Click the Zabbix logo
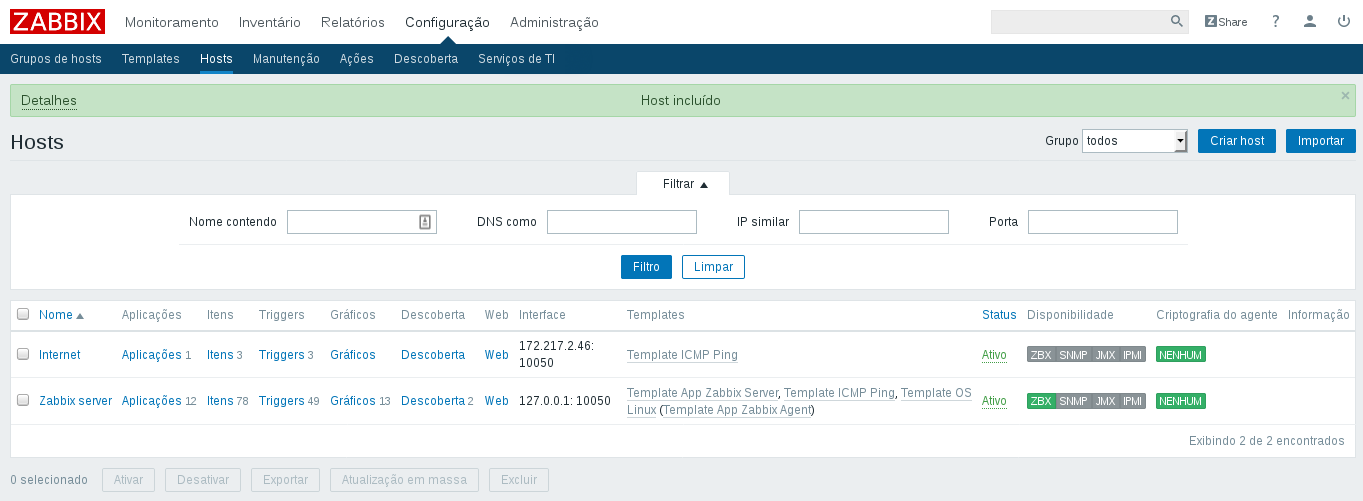Viewport: 1363px width, 501px height. pos(57,22)
